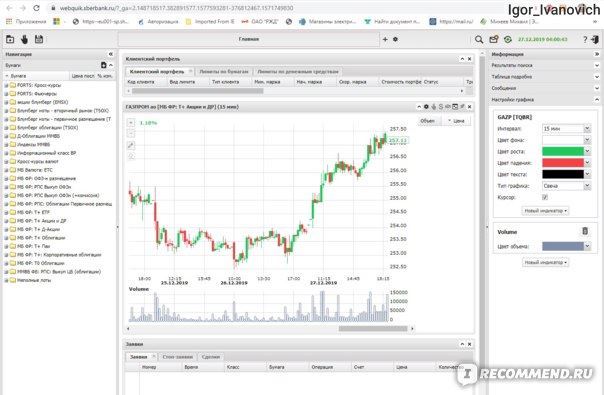Screen dimensions: 604x395
Task: Delete the Volume indicator with trash icon
Action: (585, 231)
